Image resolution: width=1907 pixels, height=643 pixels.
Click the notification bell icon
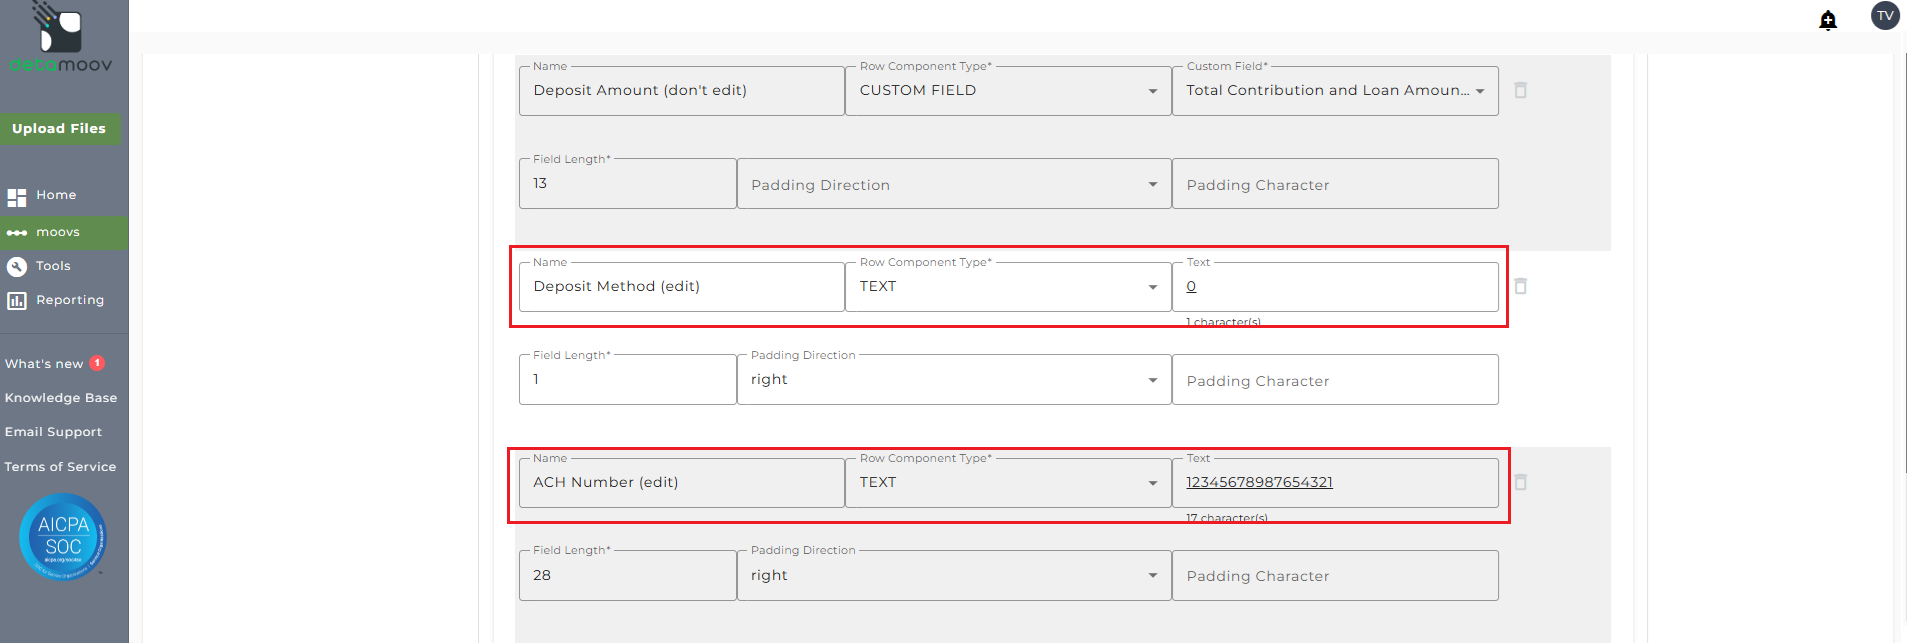pyautogui.click(x=1828, y=20)
